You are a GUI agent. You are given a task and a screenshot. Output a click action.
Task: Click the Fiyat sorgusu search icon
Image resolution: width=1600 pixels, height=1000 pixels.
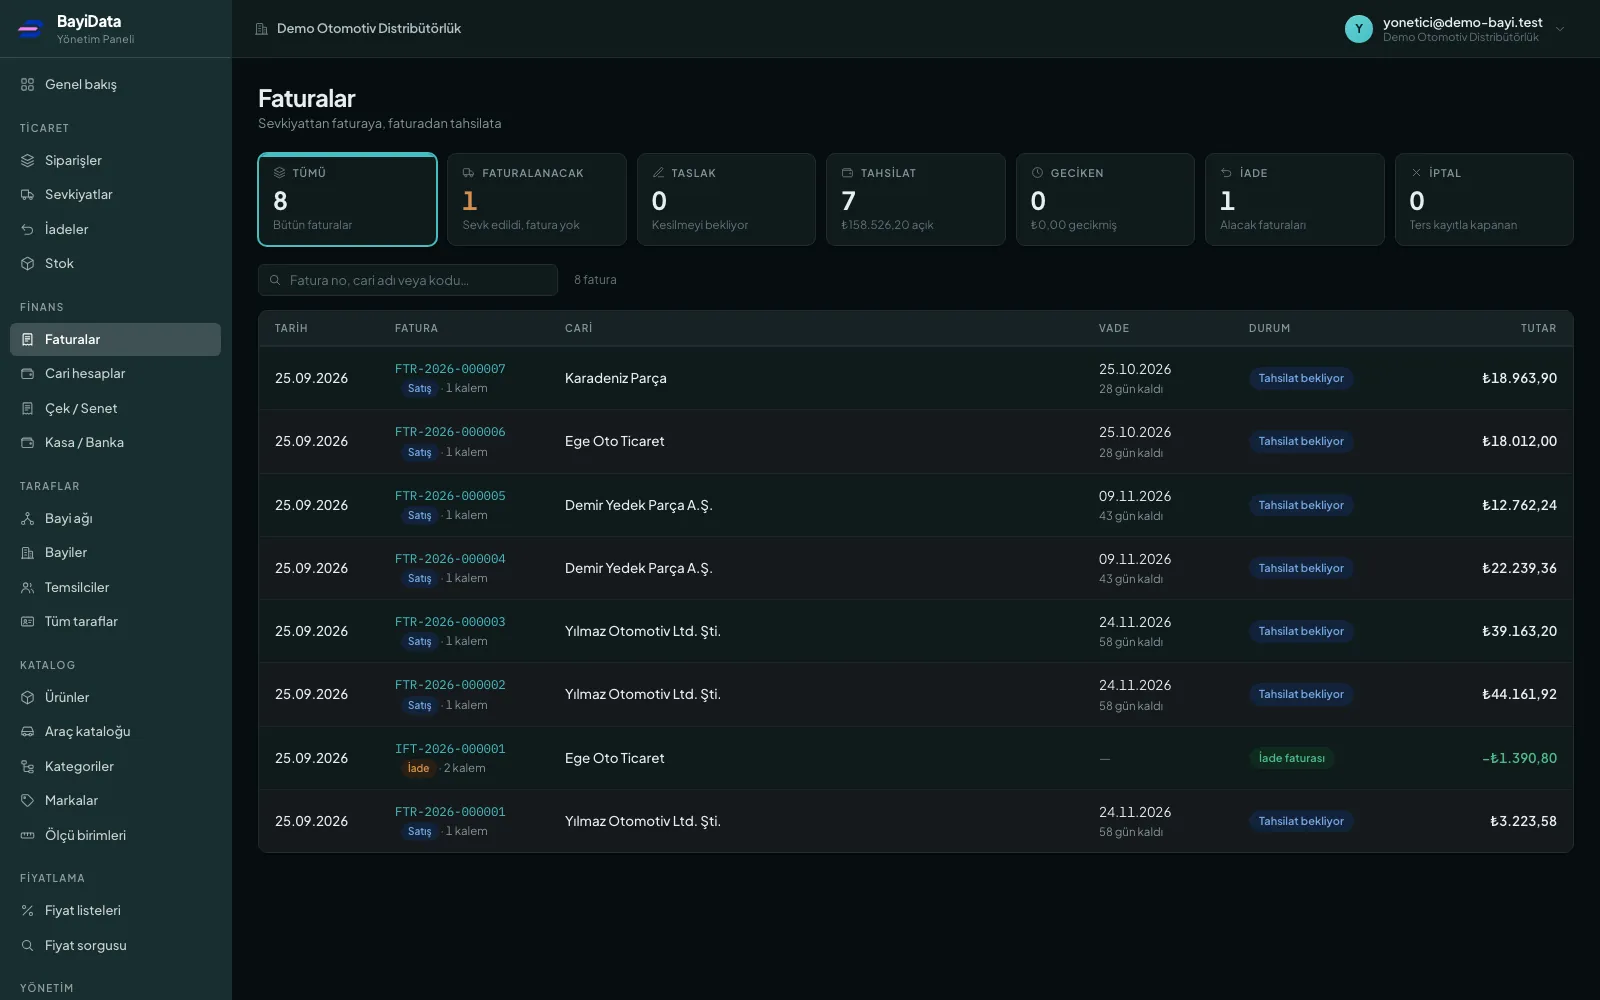pos(28,946)
